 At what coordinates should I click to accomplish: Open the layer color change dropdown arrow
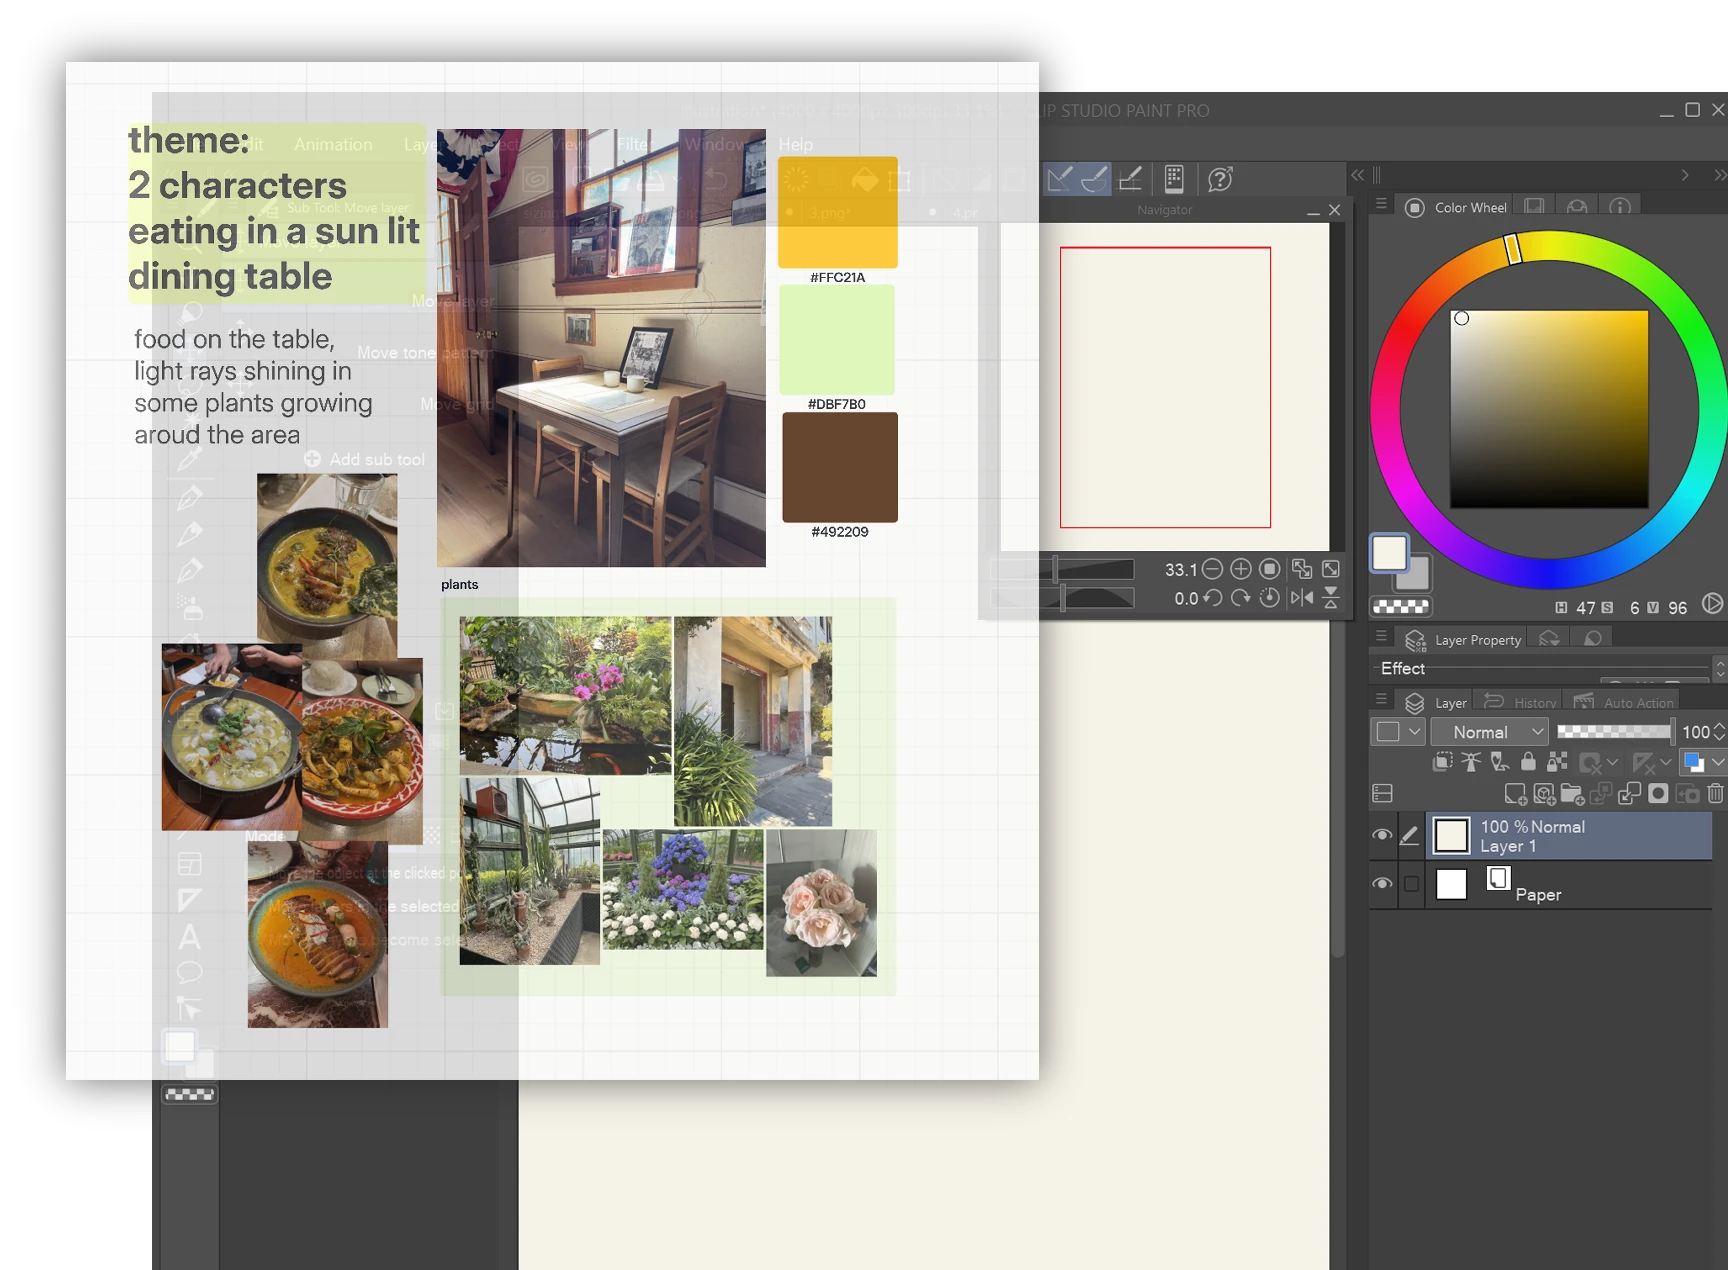(1717, 762)
